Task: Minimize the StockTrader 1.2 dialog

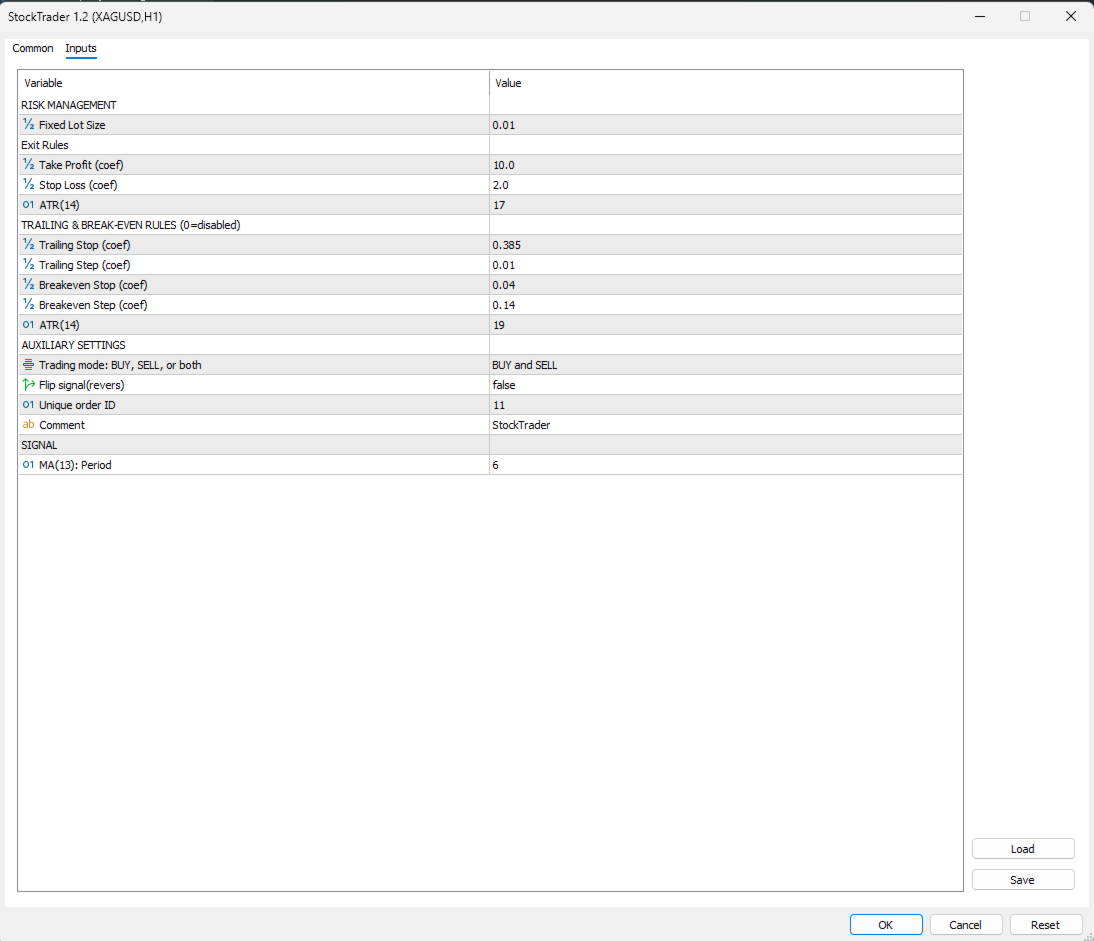Action: point(980,16)
